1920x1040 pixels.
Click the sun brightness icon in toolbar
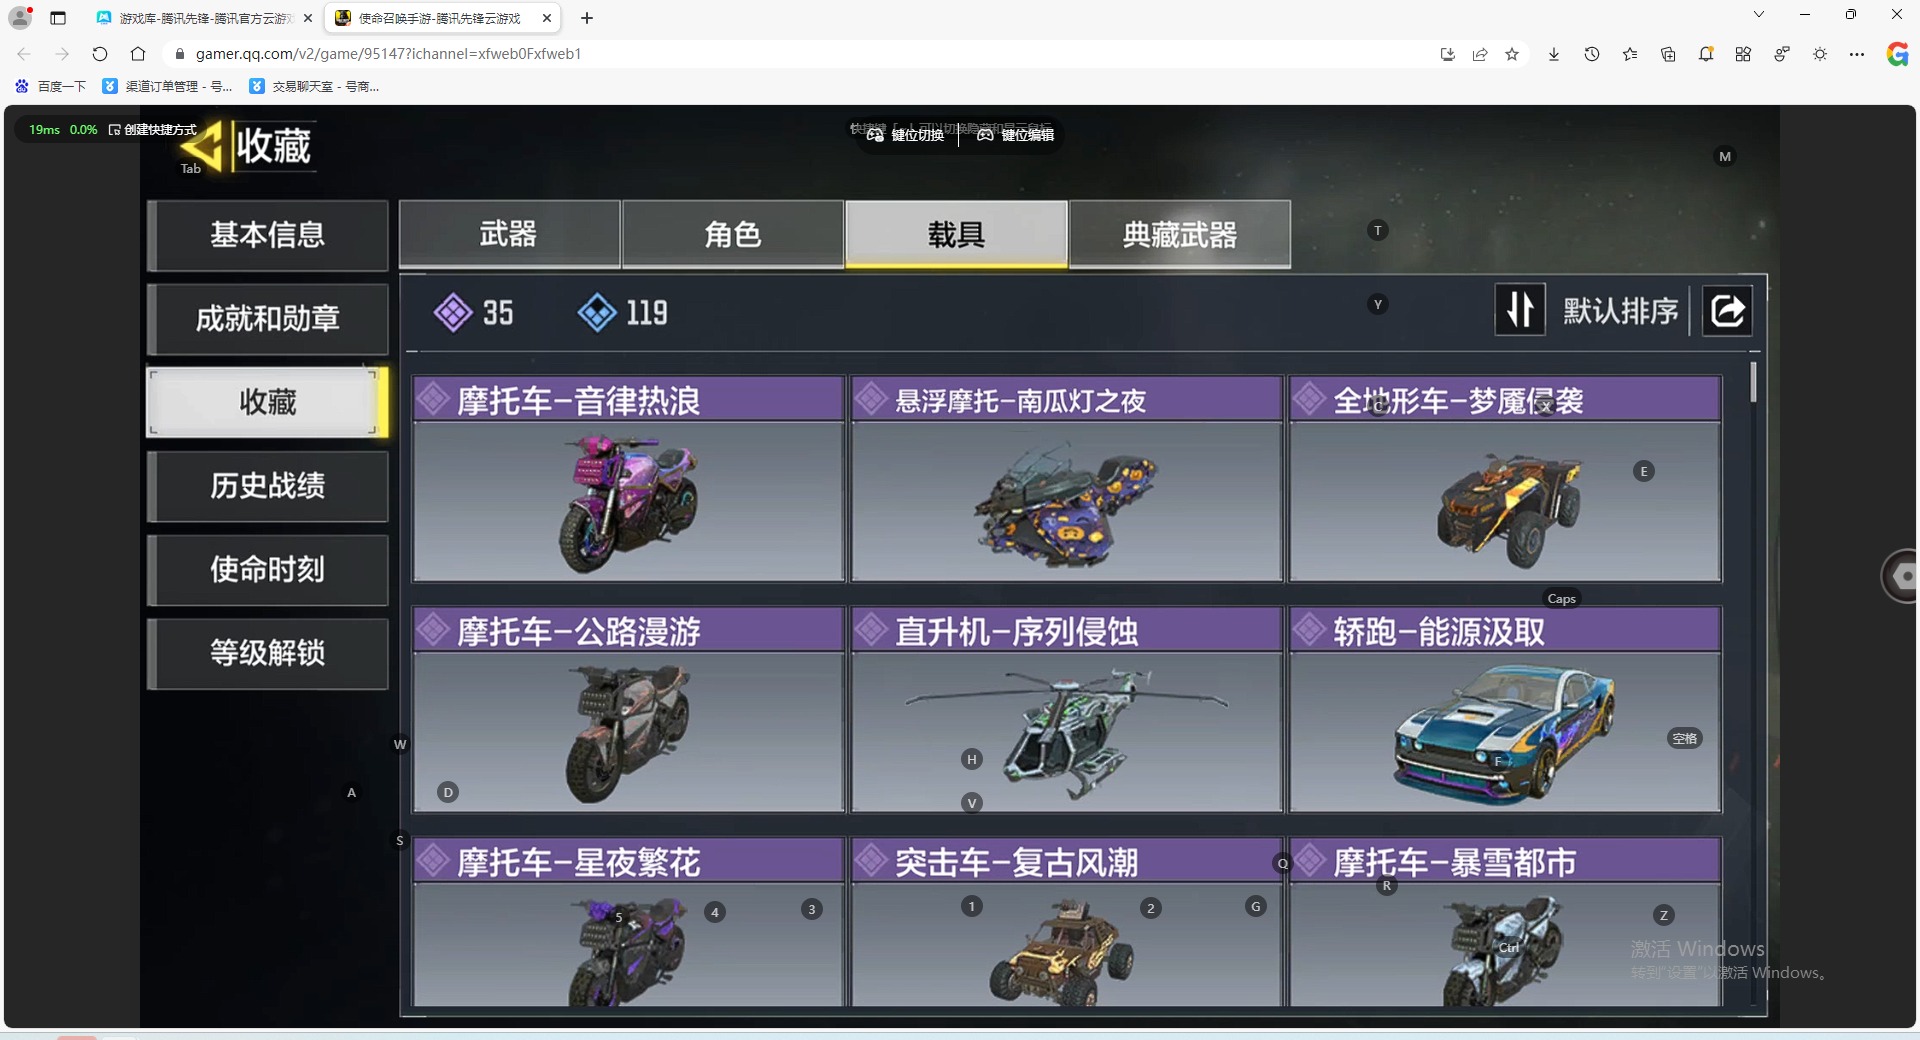click(x=1820, y=54)
